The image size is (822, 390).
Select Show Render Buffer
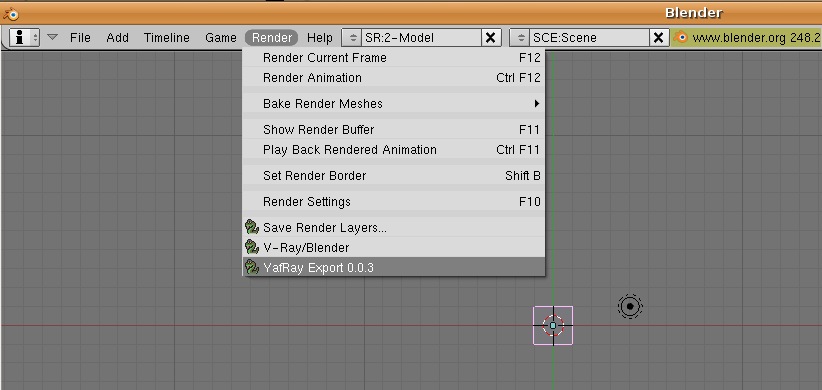coord(394,129)
